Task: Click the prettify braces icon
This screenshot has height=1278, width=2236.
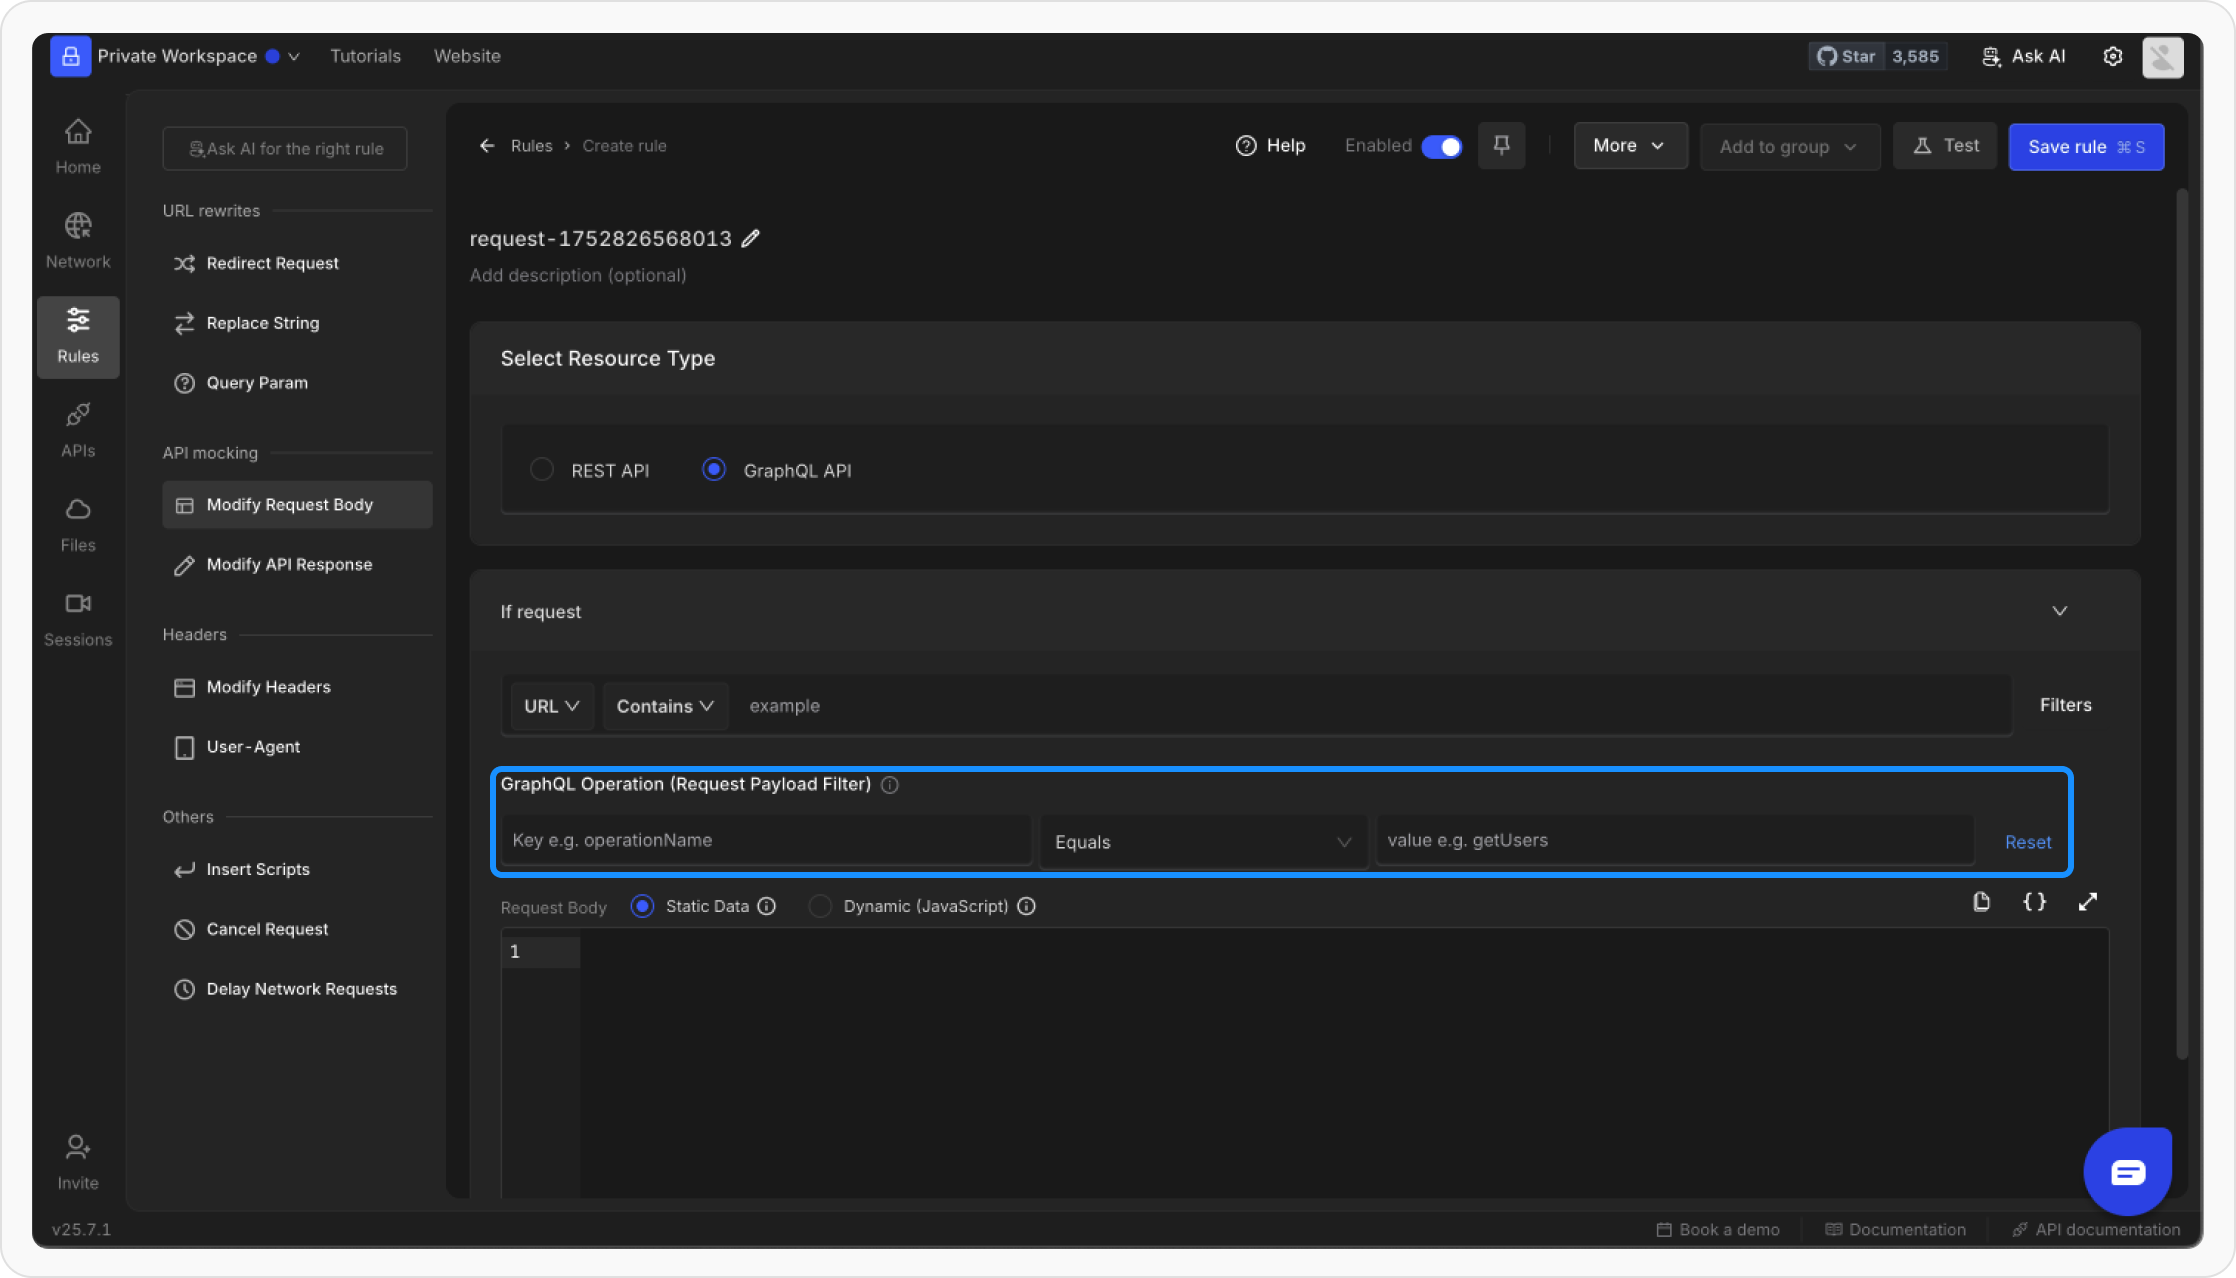Action: [2034, 902]
